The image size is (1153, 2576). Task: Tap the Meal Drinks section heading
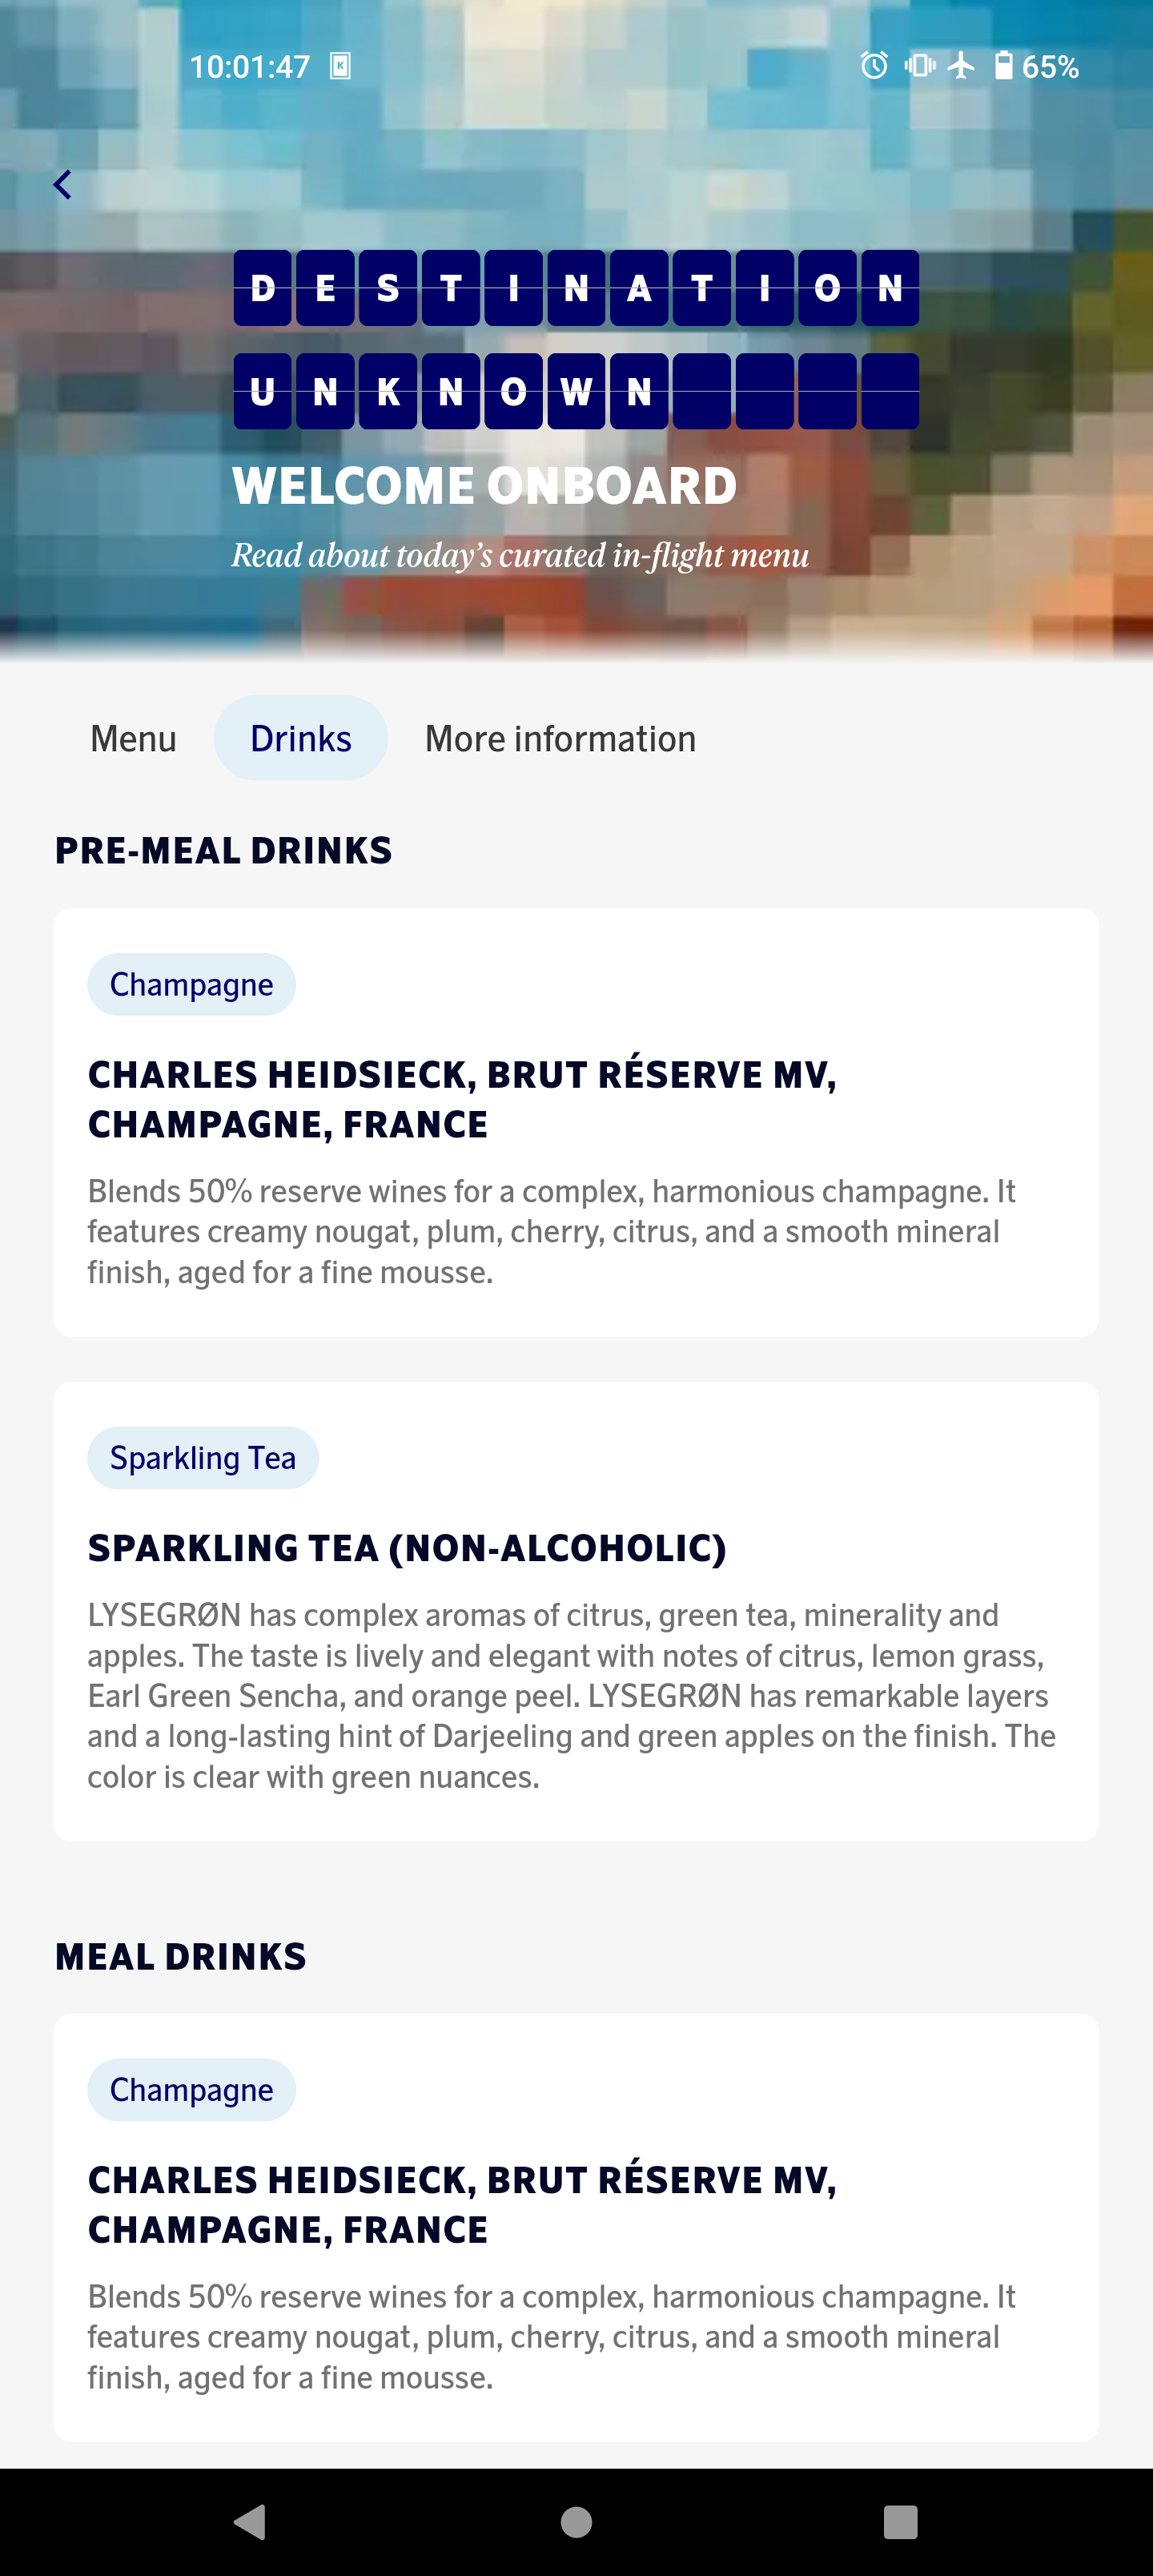click(x=181, y=1956)
